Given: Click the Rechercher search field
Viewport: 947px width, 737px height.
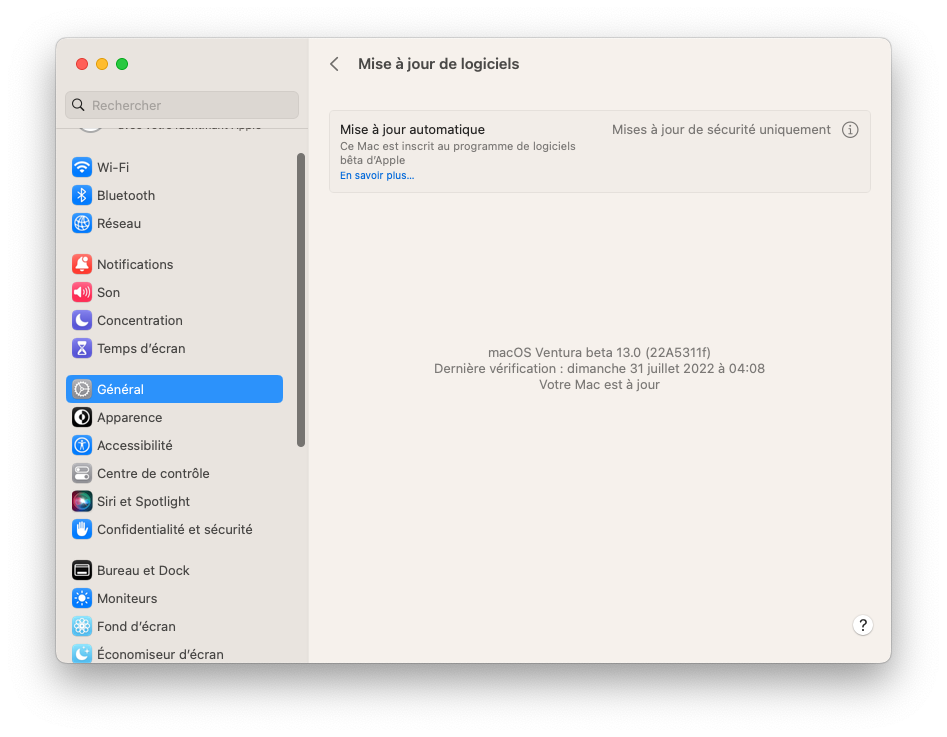Looking at the screenshot, I should pyautogui.click(x=182, y=105).
